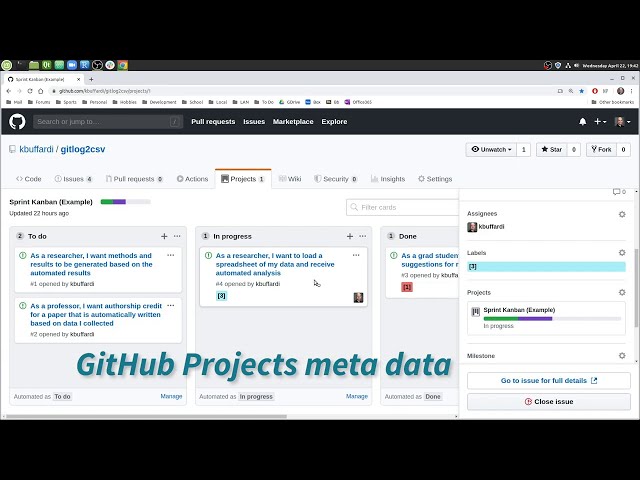
Task: Open kbuffardi owner link in repo title
Action: pyautogui.click(x=36, y=149)
